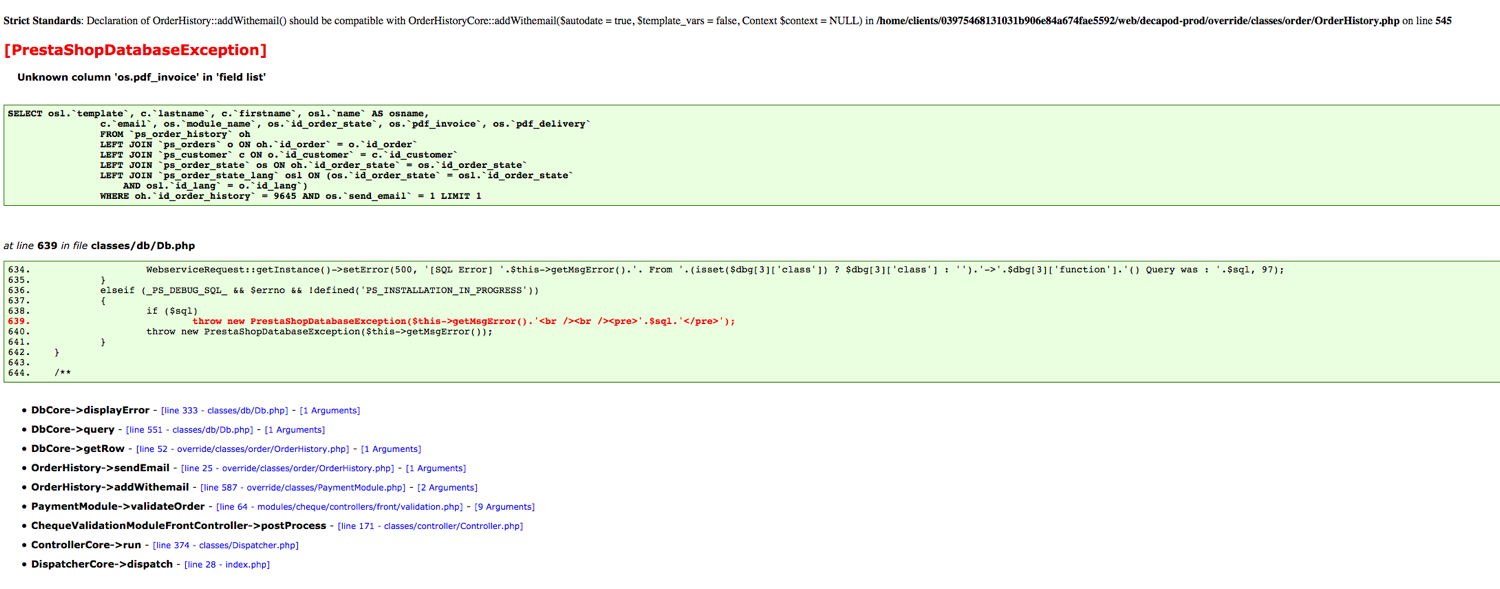Expand the 1 Arguments link for DbCore->getRow
The image size is (1500, 589).
[391, 449]
